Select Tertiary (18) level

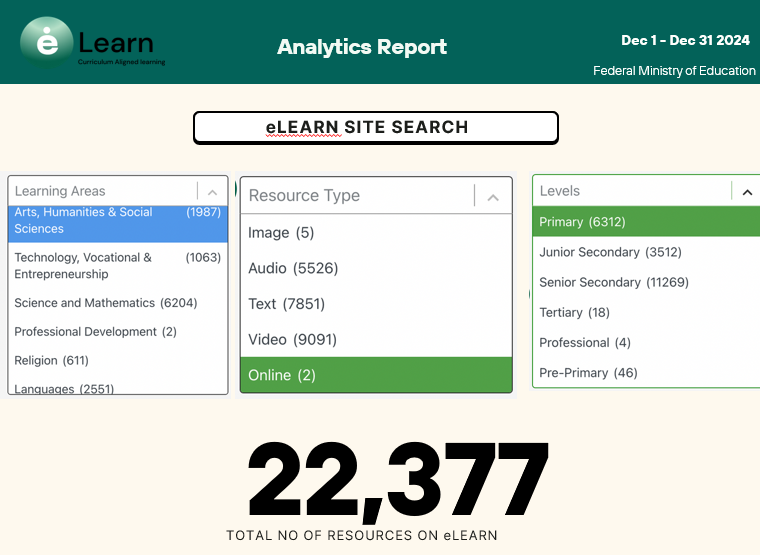coord(646,312)
